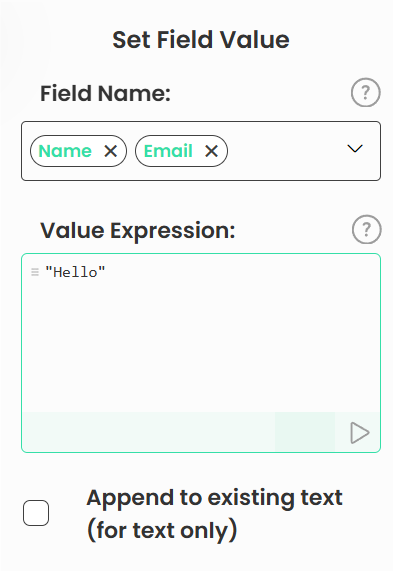Remove the Name tag with its X
393x571 pixels.
[x=111, y=151]
